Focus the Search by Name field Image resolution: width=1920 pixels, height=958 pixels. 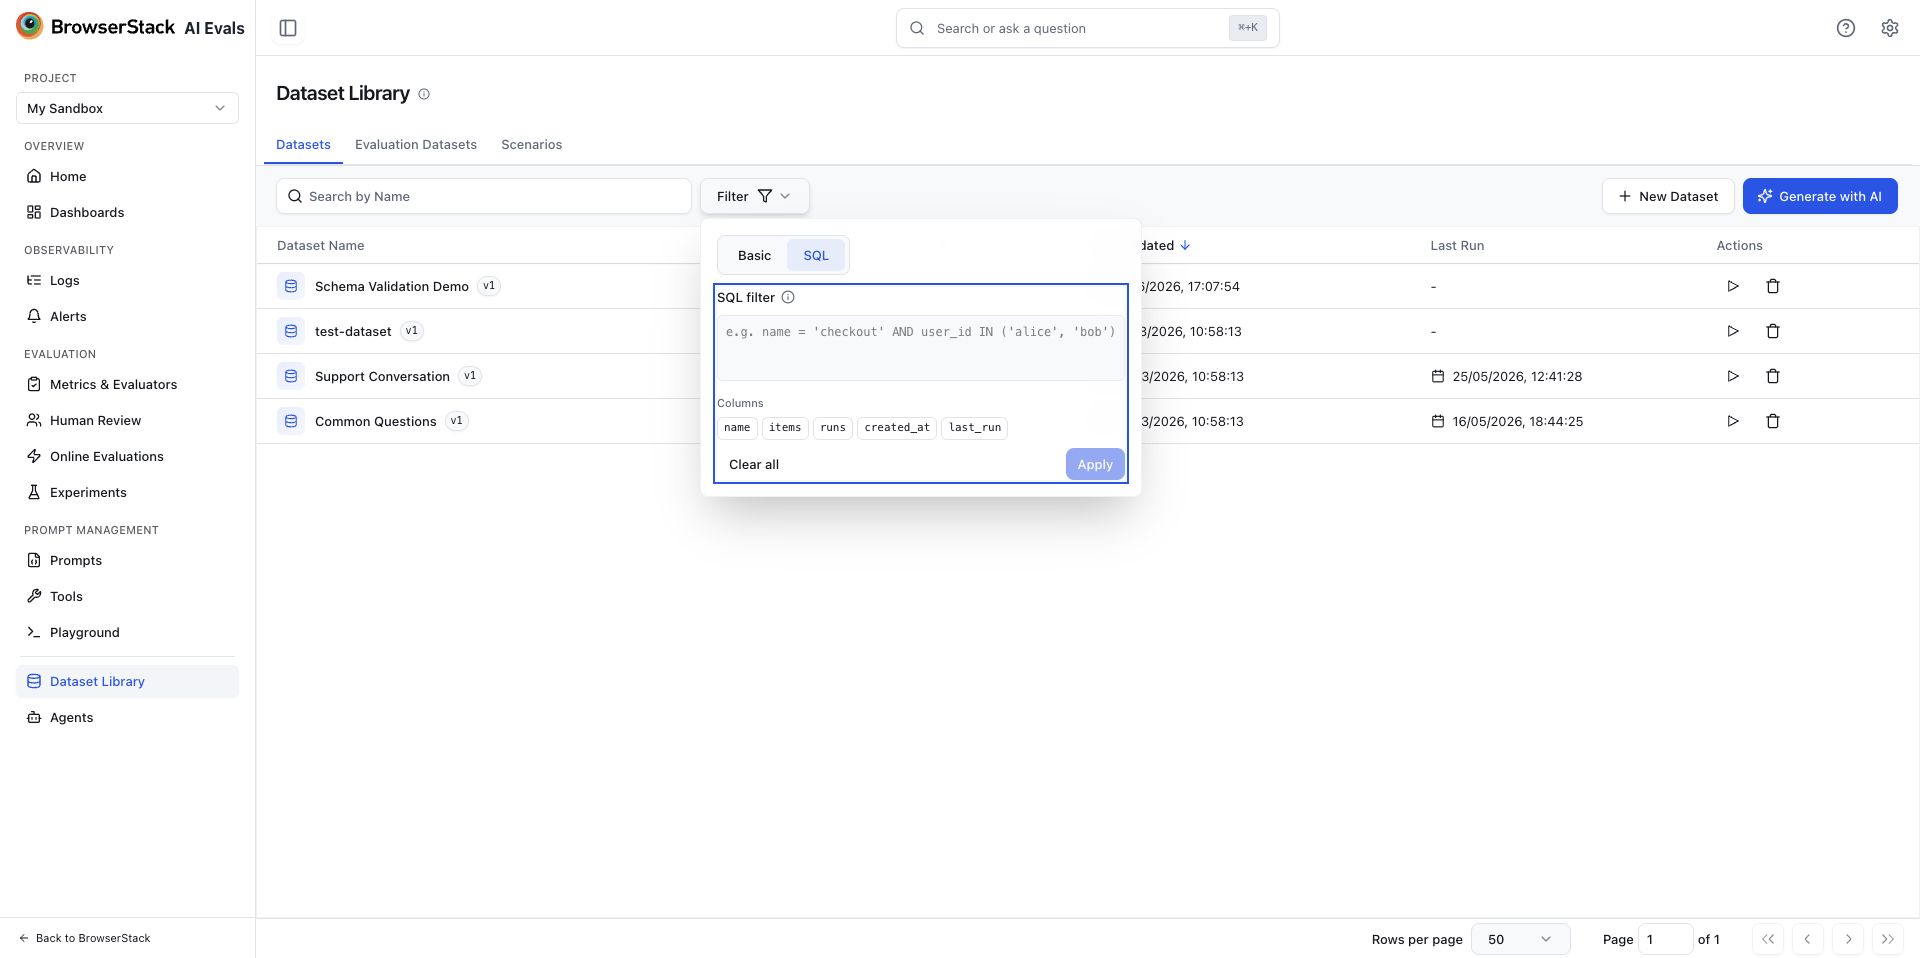click(484, 196)
